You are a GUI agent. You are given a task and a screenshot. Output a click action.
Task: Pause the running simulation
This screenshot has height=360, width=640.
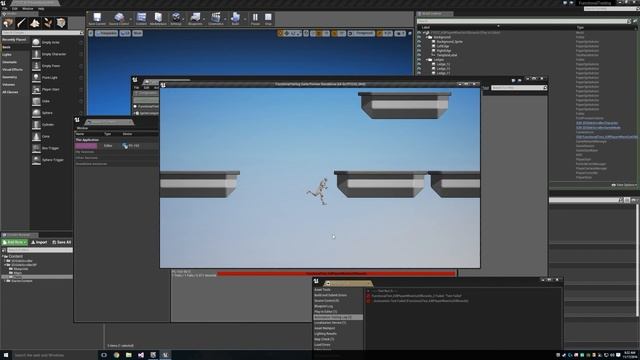click(255, 19)
